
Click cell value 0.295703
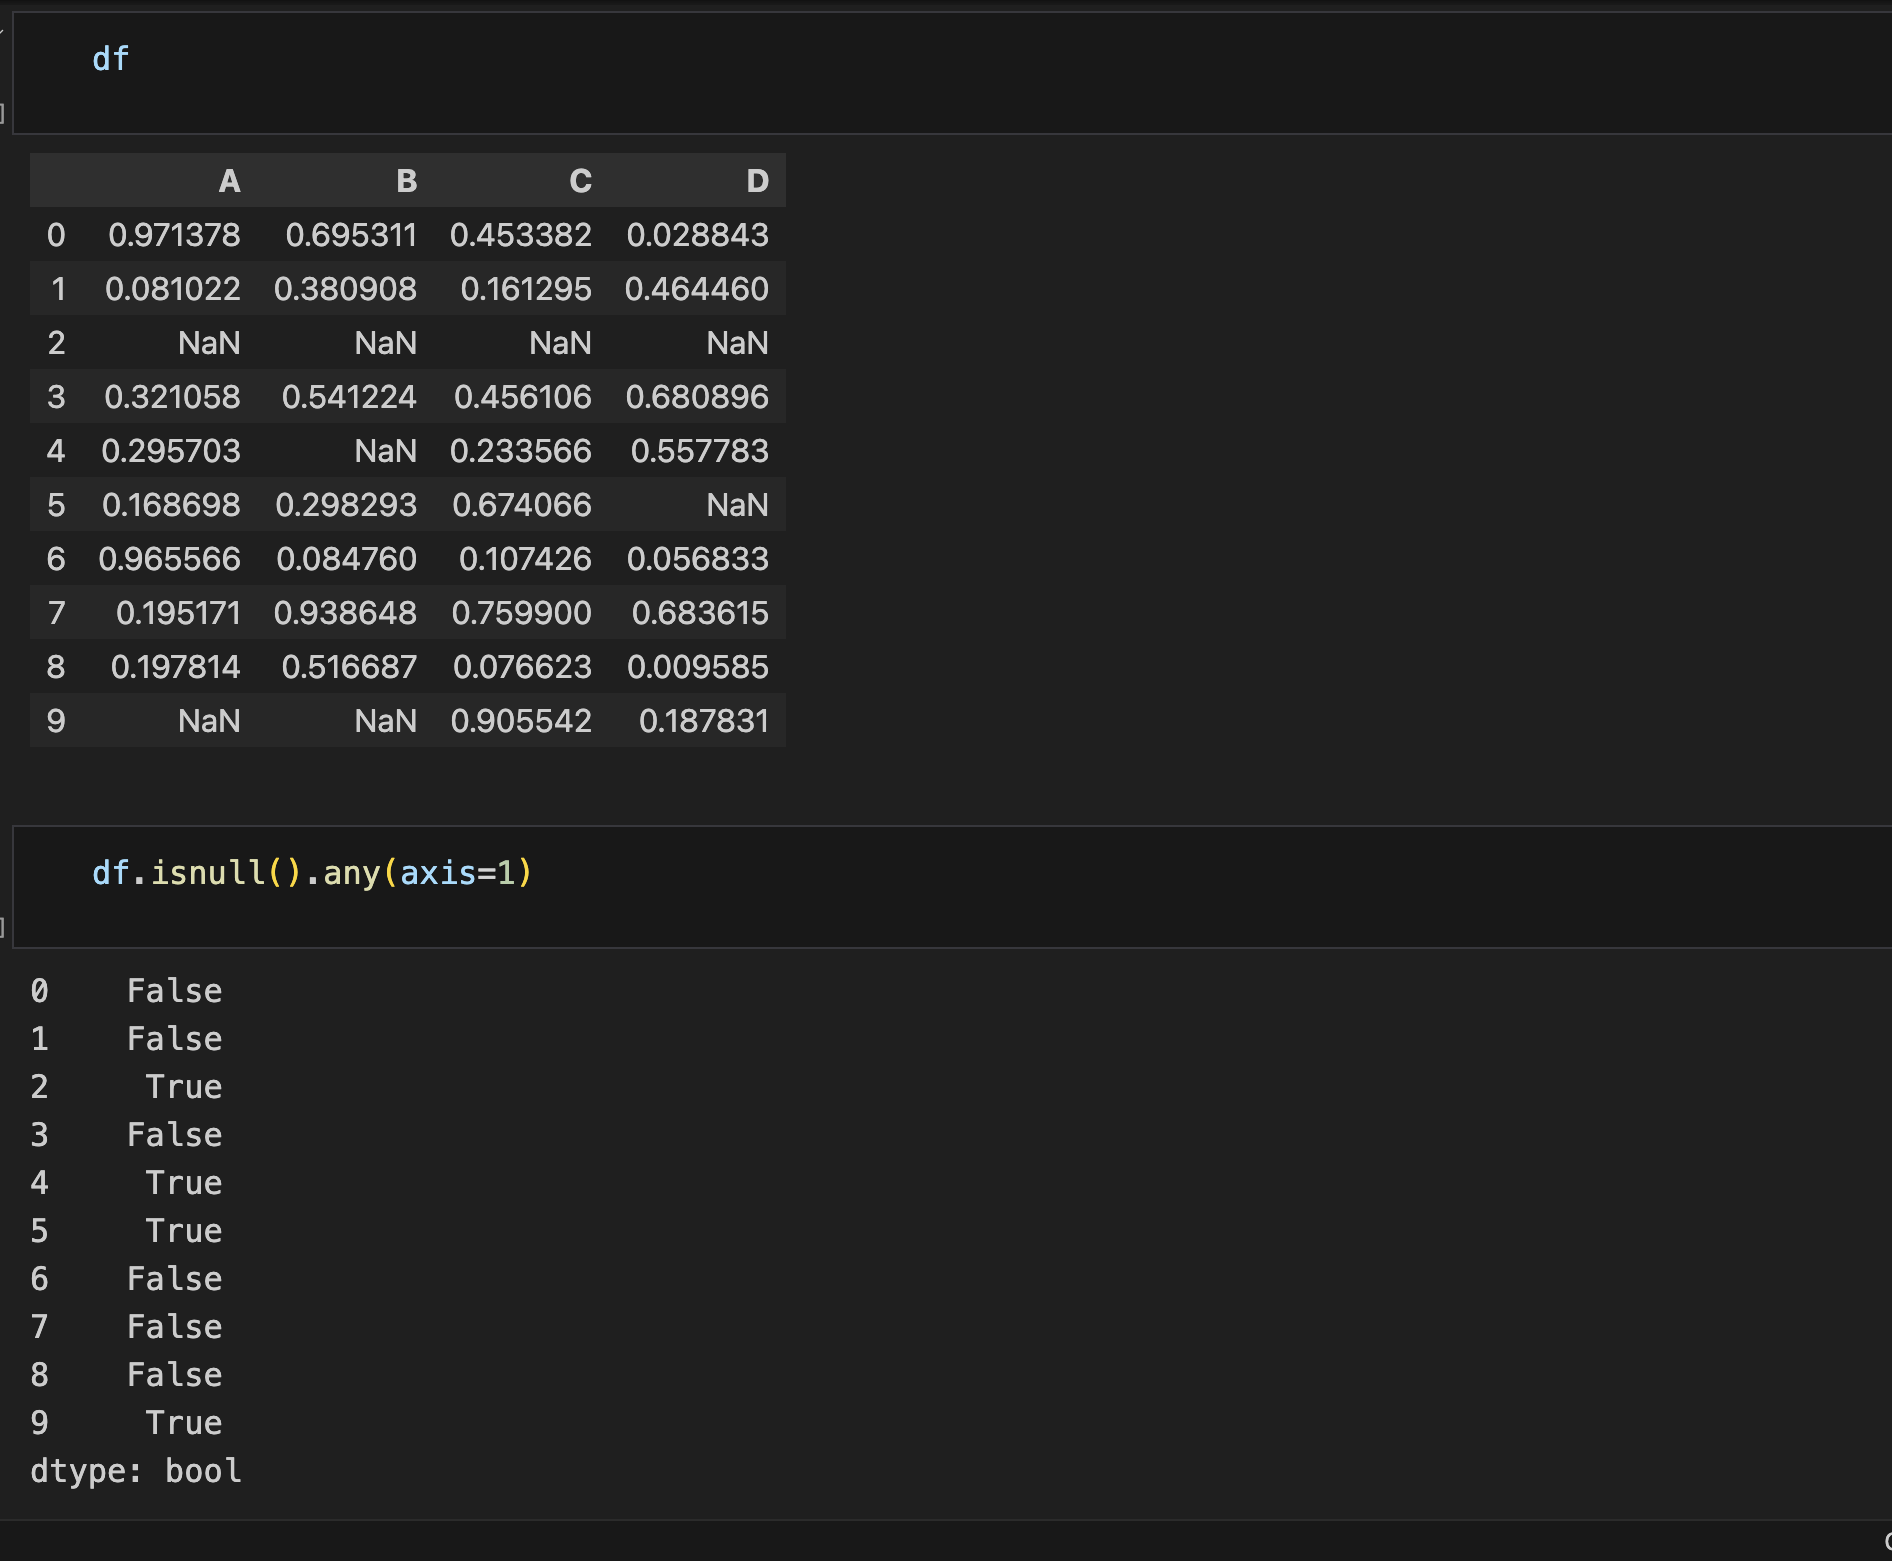click(171, 451)
